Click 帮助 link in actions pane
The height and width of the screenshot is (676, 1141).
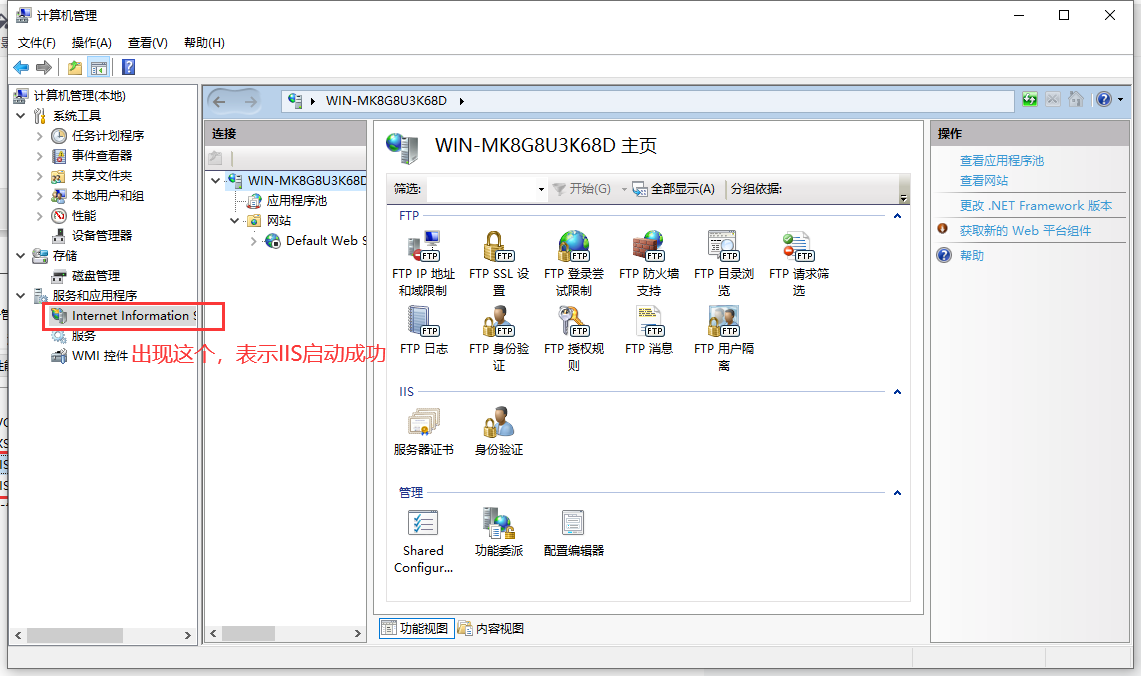(971, 255)
